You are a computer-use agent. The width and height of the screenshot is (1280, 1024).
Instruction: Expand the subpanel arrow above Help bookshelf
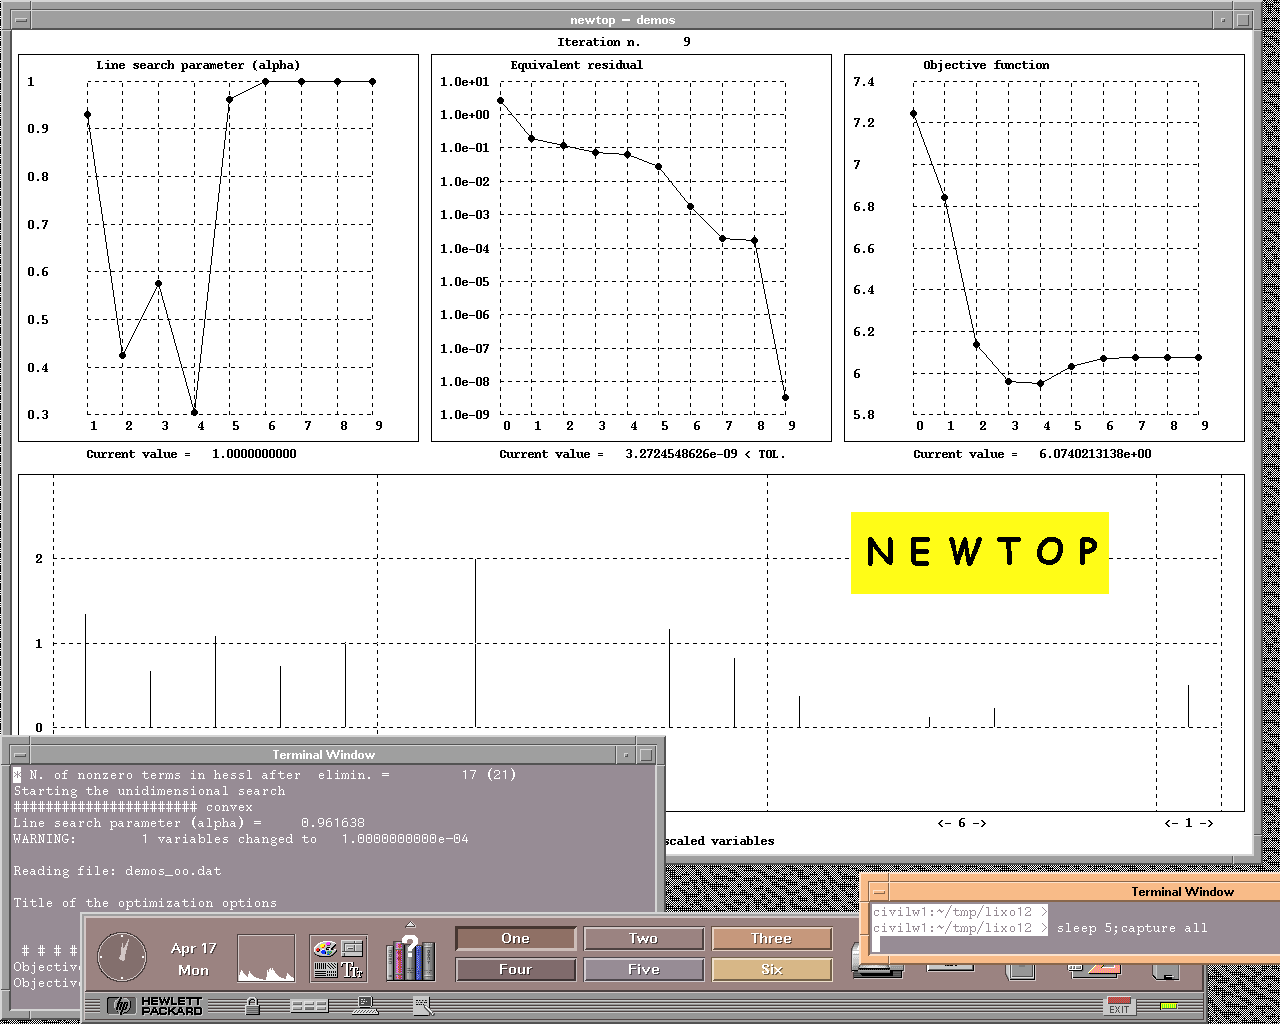point(410,925)
